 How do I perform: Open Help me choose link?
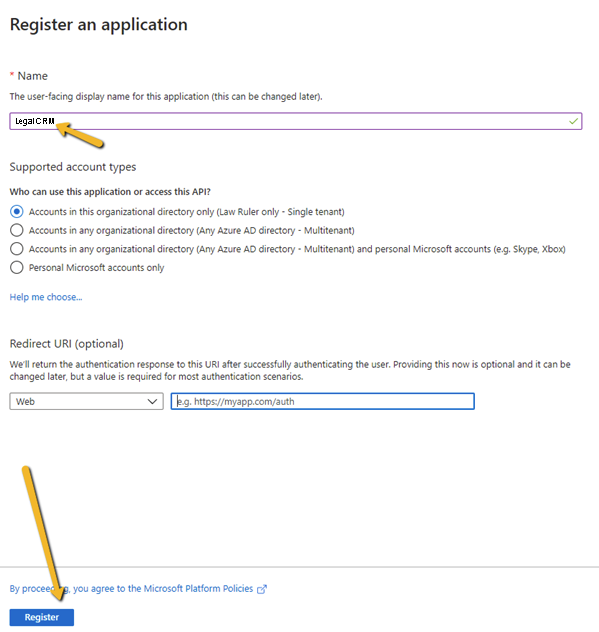[x=46, y=297]
